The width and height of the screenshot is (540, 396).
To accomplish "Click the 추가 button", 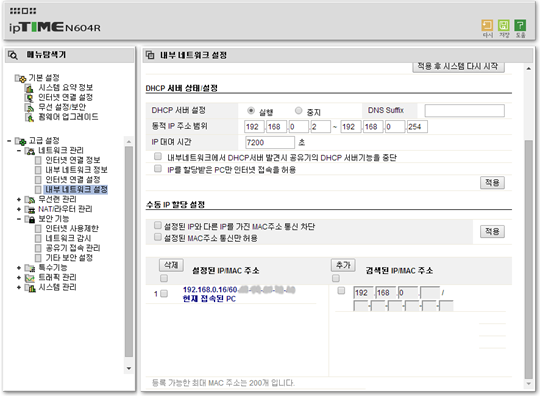I will 343,265.
